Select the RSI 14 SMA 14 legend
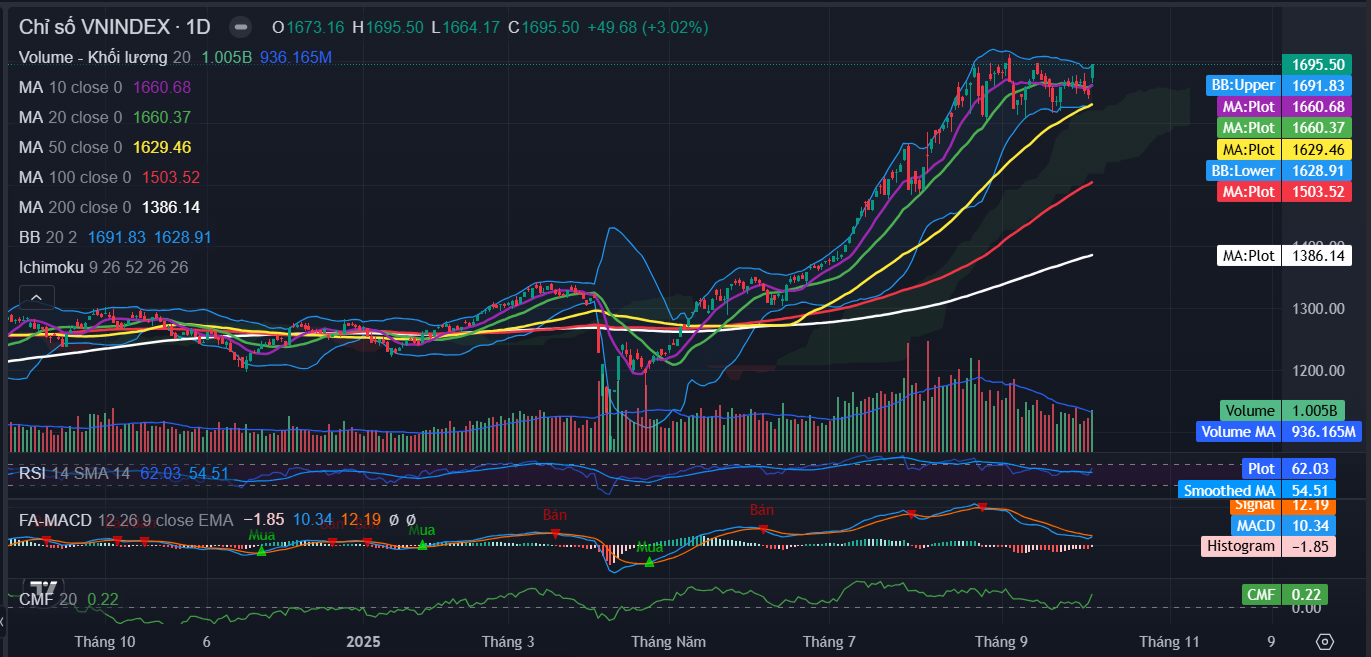The image size is (1371, 657). 75,473
